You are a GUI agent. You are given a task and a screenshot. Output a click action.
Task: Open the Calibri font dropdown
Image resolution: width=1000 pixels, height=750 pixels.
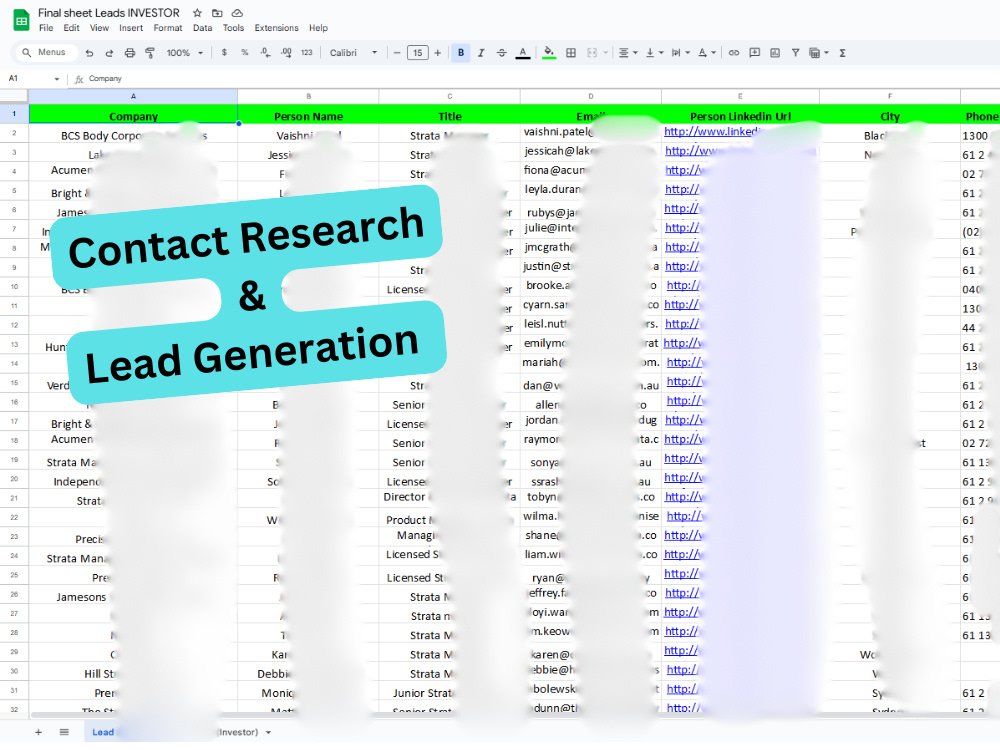[x=353, y=53]
